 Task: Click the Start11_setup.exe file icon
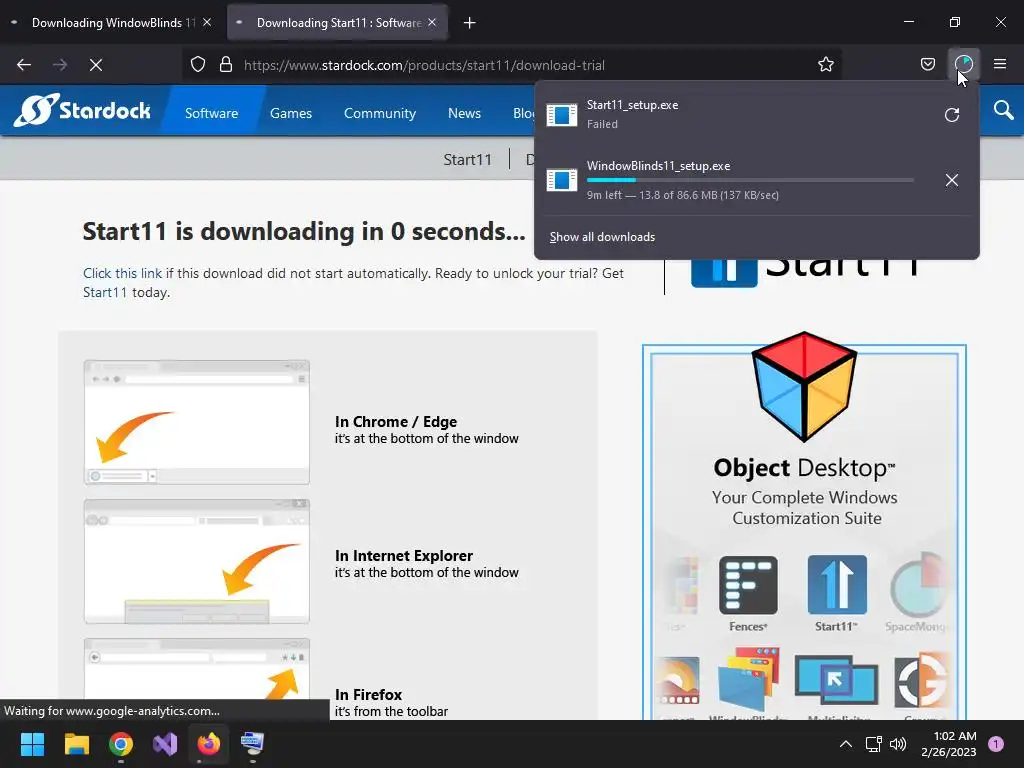(x=562, y=115)
